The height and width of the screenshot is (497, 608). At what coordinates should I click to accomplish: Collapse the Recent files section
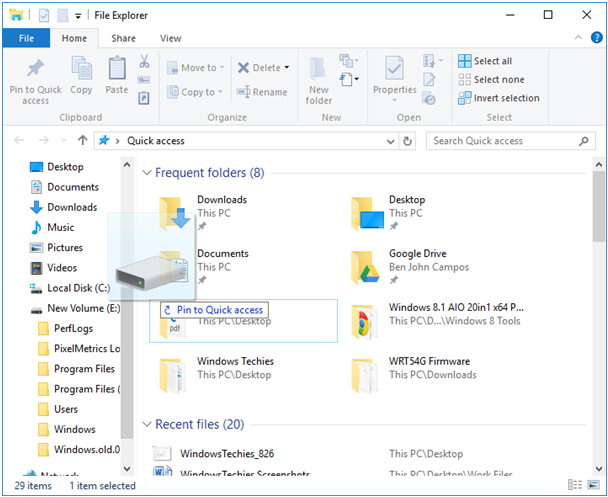tap(147, 425)
